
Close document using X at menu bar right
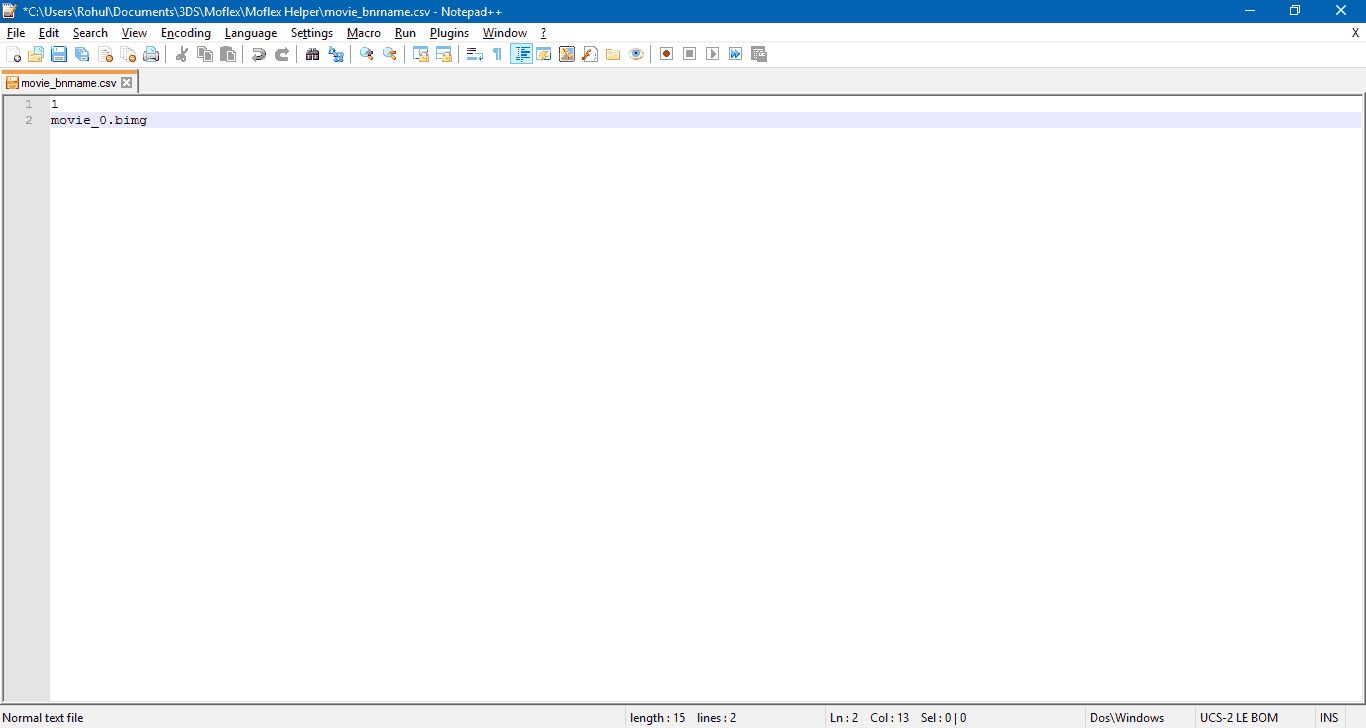1355,33
